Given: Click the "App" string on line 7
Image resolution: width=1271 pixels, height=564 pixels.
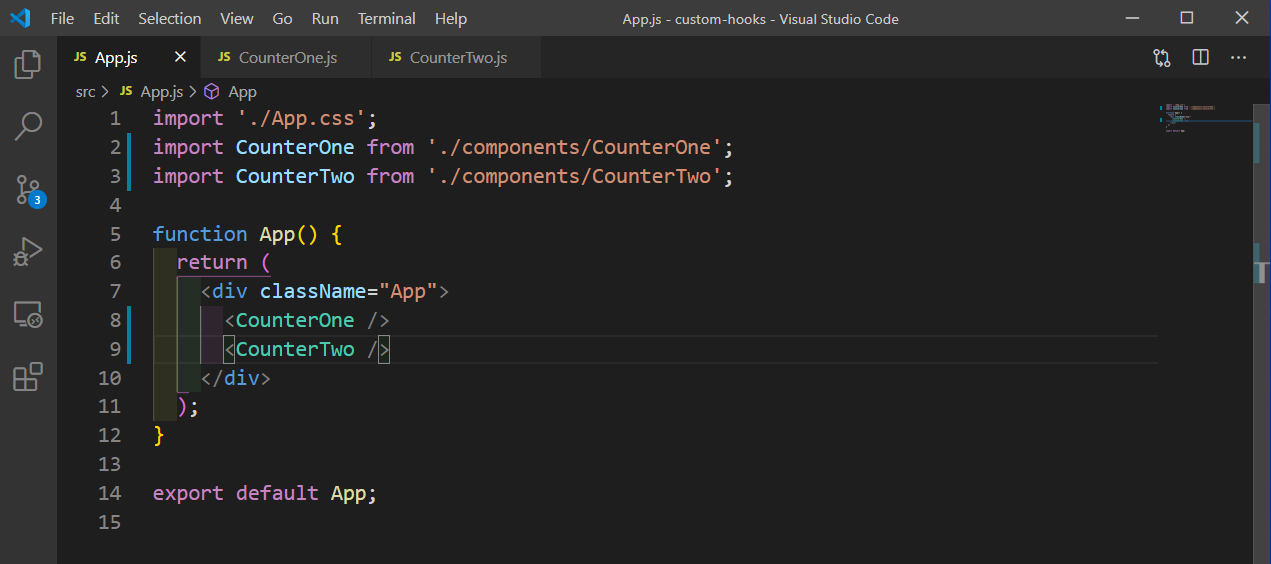Looking at the screenshot, I should click(408, 291).
